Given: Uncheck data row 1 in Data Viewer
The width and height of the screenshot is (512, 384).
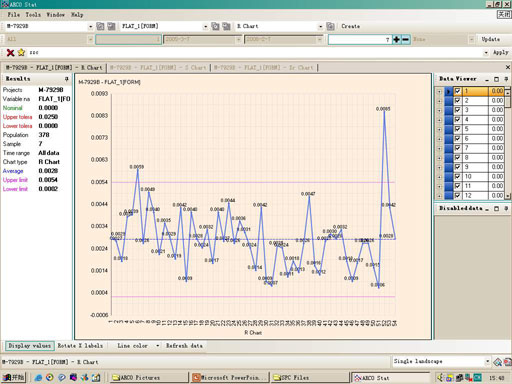Looking at the screenshot, I should point(458,91).
